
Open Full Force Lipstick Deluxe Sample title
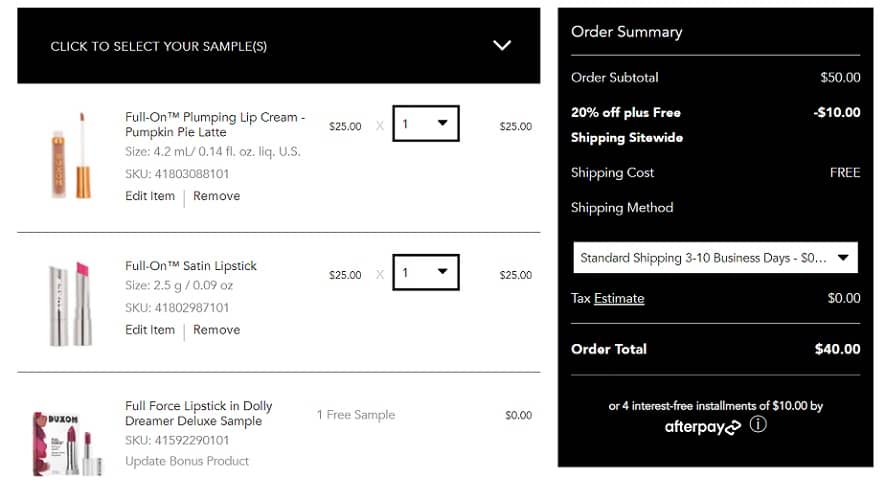[198, 413]
